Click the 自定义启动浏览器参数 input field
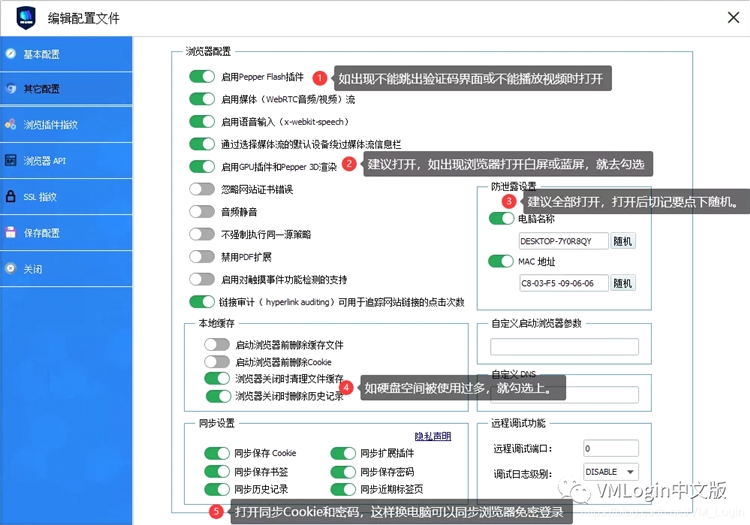This screenshot has height=525, width=750. click(x=564, y=347)
